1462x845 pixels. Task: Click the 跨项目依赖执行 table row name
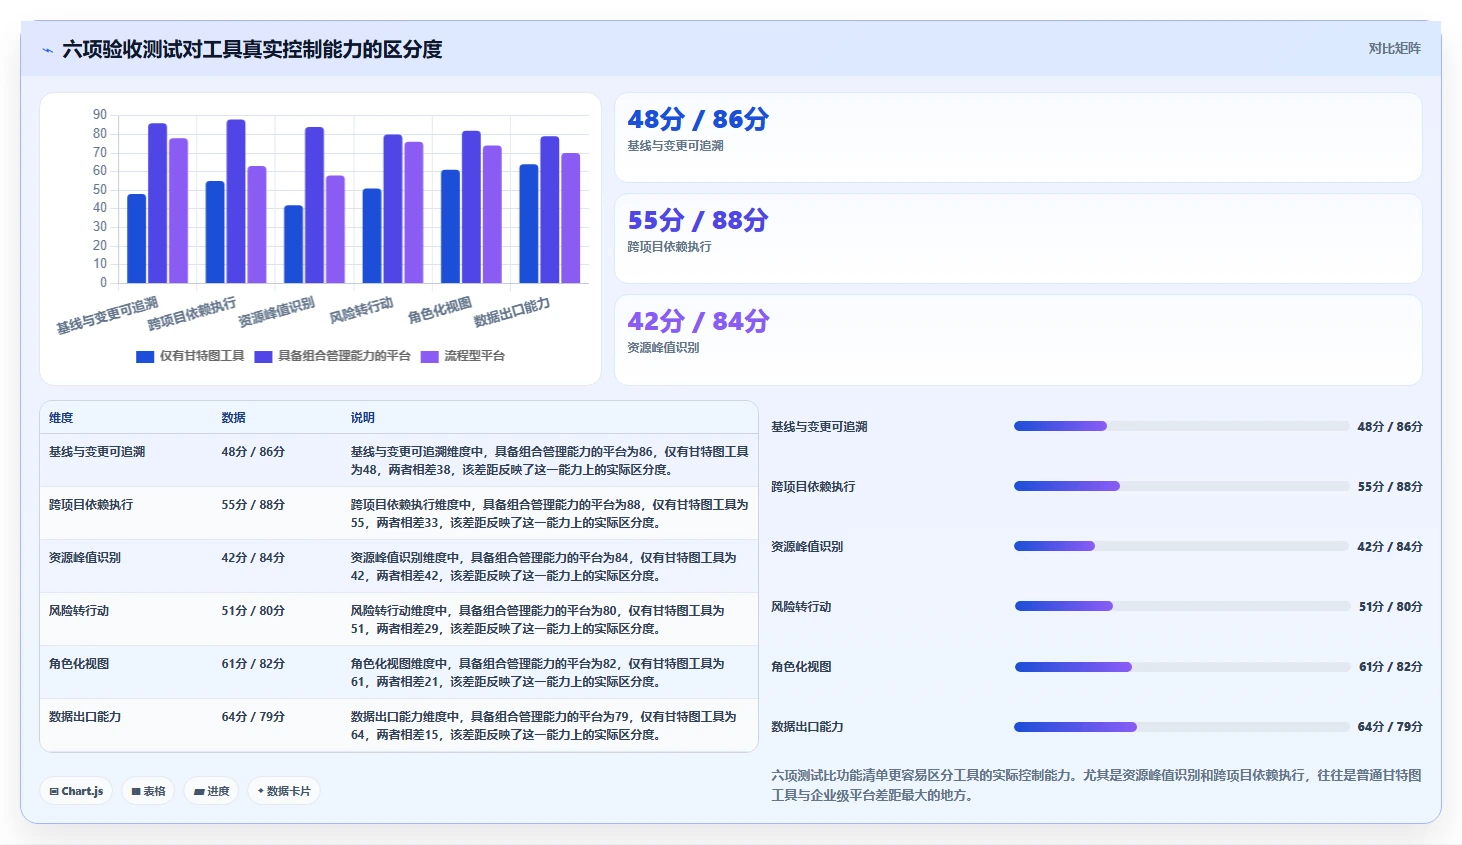coord(91,505)
